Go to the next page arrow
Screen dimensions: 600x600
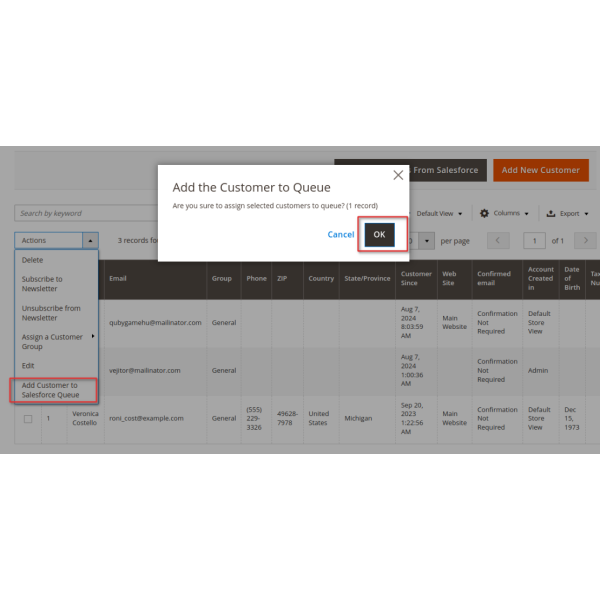586,241
